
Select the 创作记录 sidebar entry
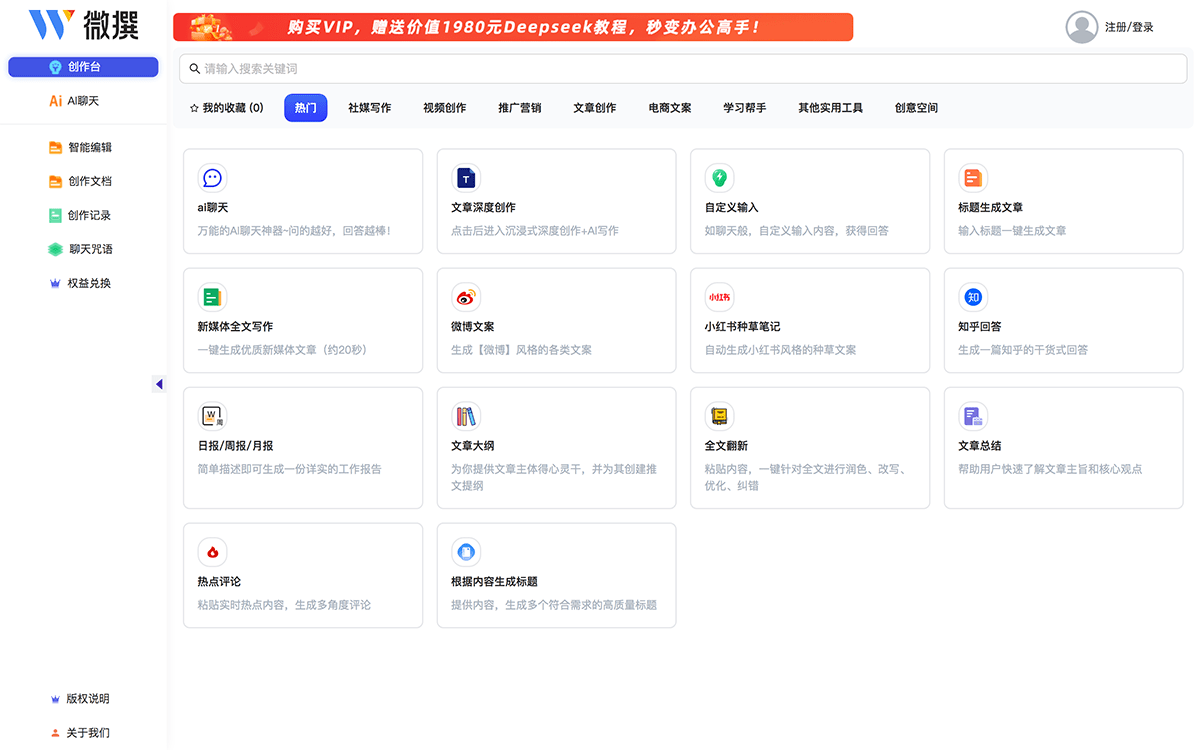(x=83, y=215)
